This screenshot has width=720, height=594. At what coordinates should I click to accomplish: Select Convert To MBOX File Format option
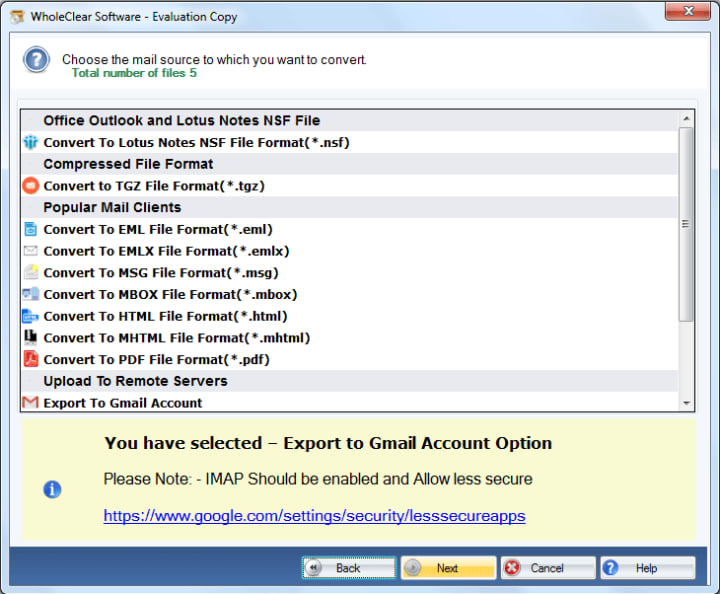[349, 294]
